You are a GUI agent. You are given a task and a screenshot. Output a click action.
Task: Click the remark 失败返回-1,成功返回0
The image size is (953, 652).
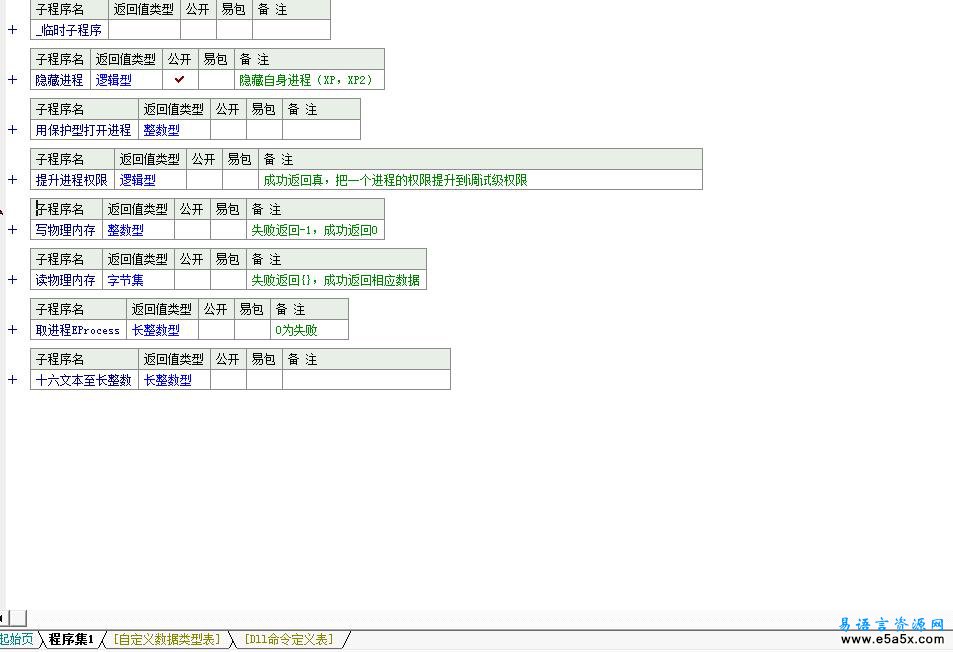click(314, 230)
